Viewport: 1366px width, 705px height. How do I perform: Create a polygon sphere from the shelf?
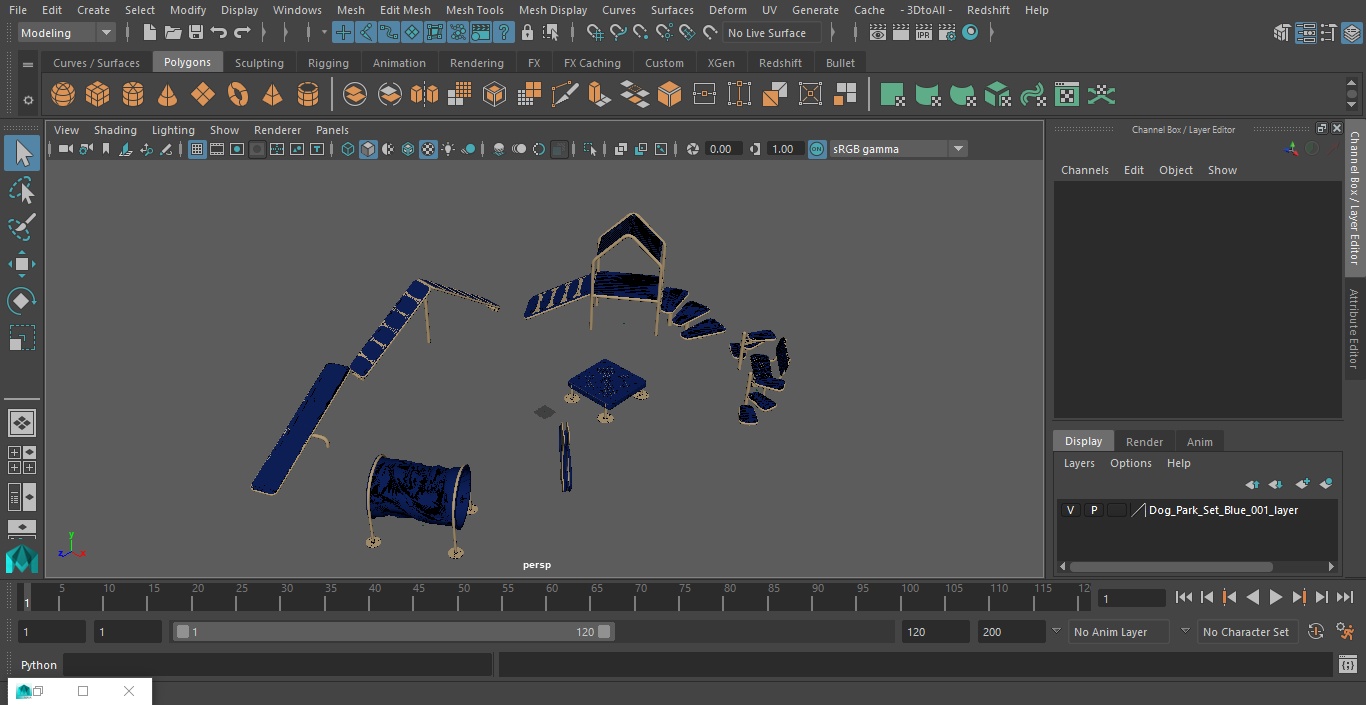[63, 95]
